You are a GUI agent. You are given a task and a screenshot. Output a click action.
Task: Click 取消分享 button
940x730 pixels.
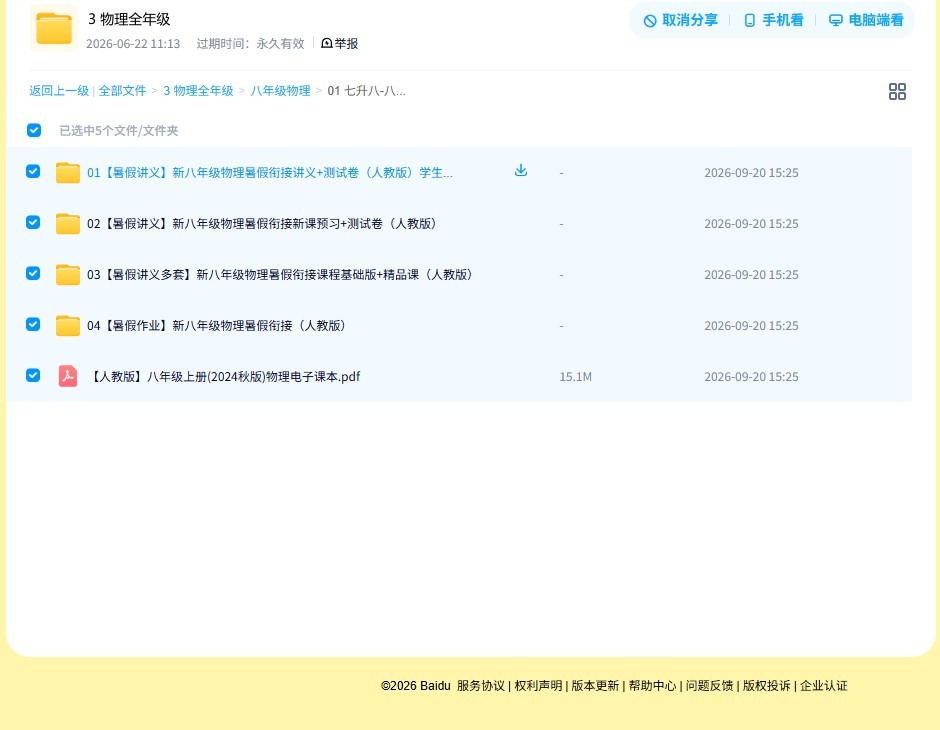[680, 20]
